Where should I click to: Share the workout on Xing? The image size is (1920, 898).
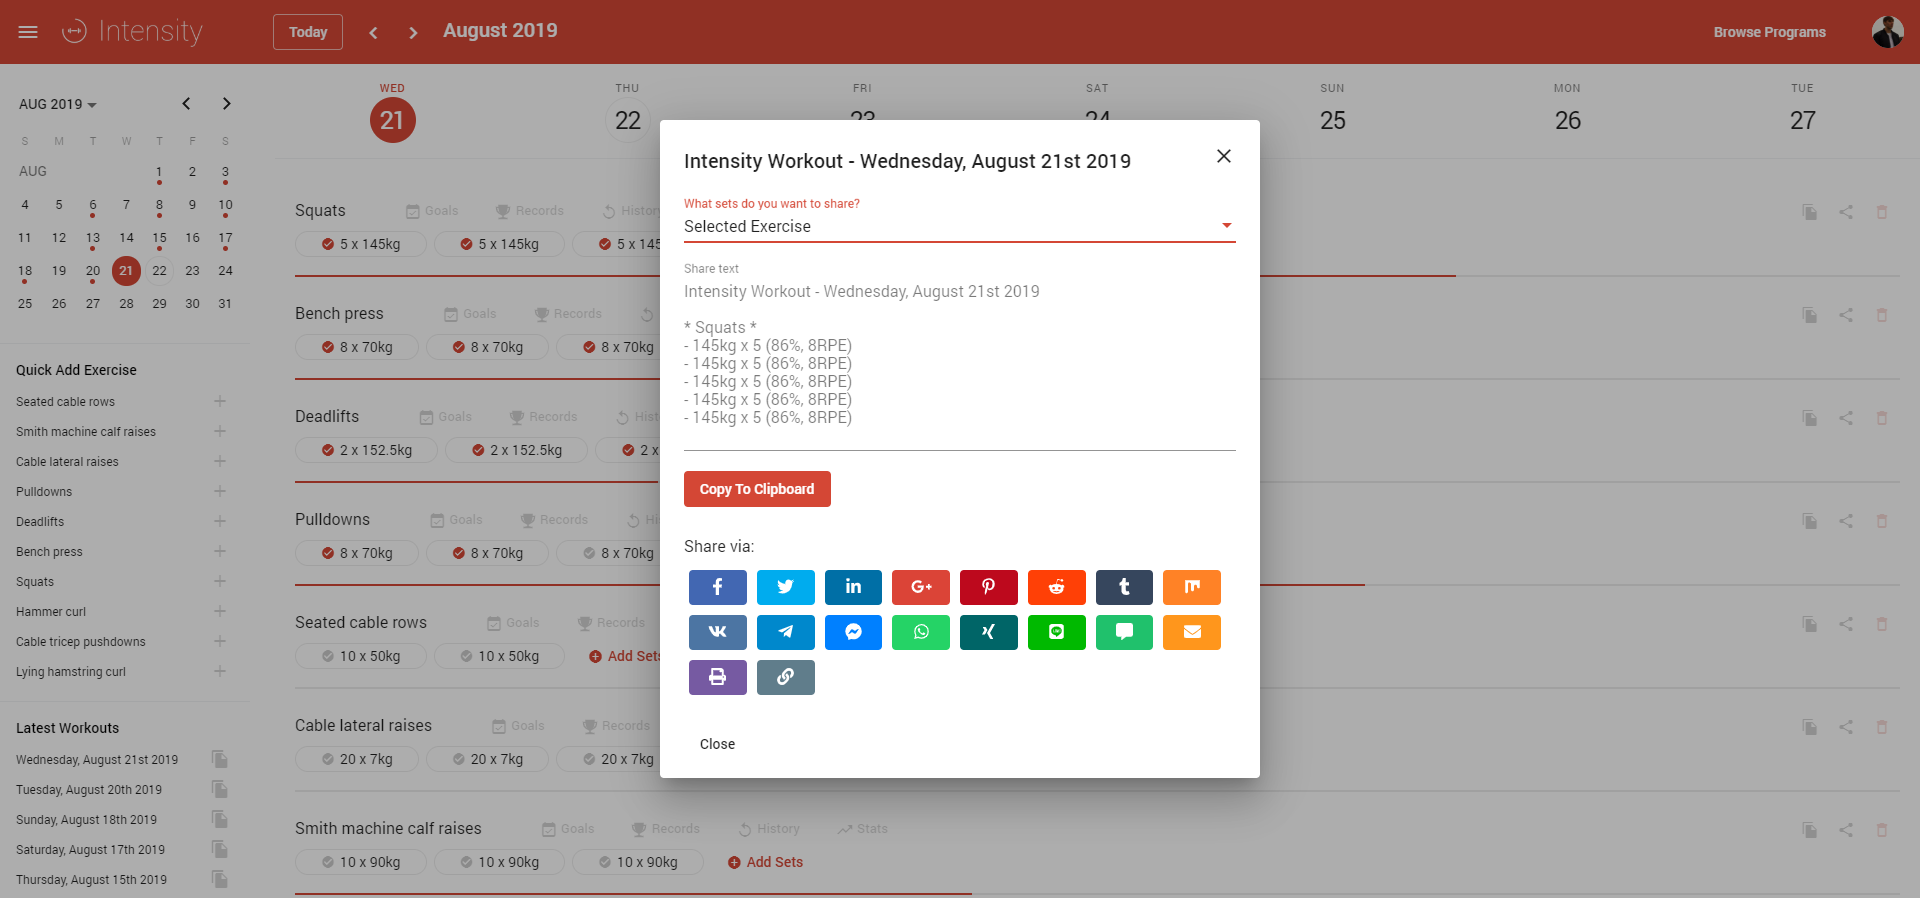click(989, 632)
